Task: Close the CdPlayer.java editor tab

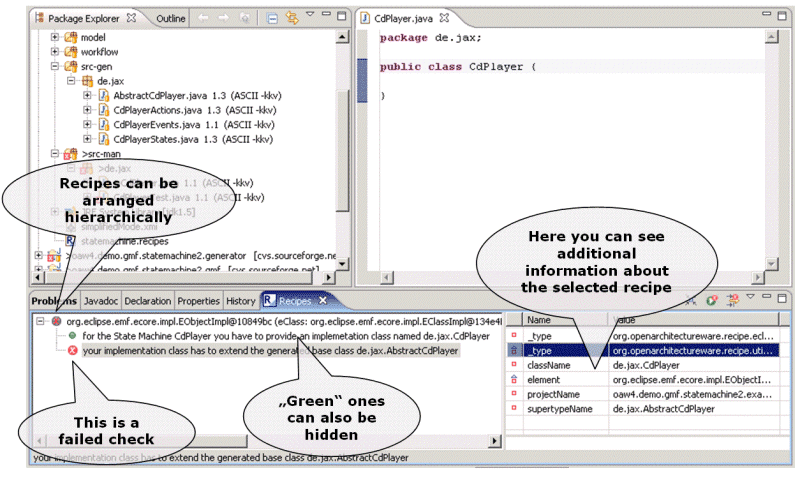Action: tap(445, 18)
